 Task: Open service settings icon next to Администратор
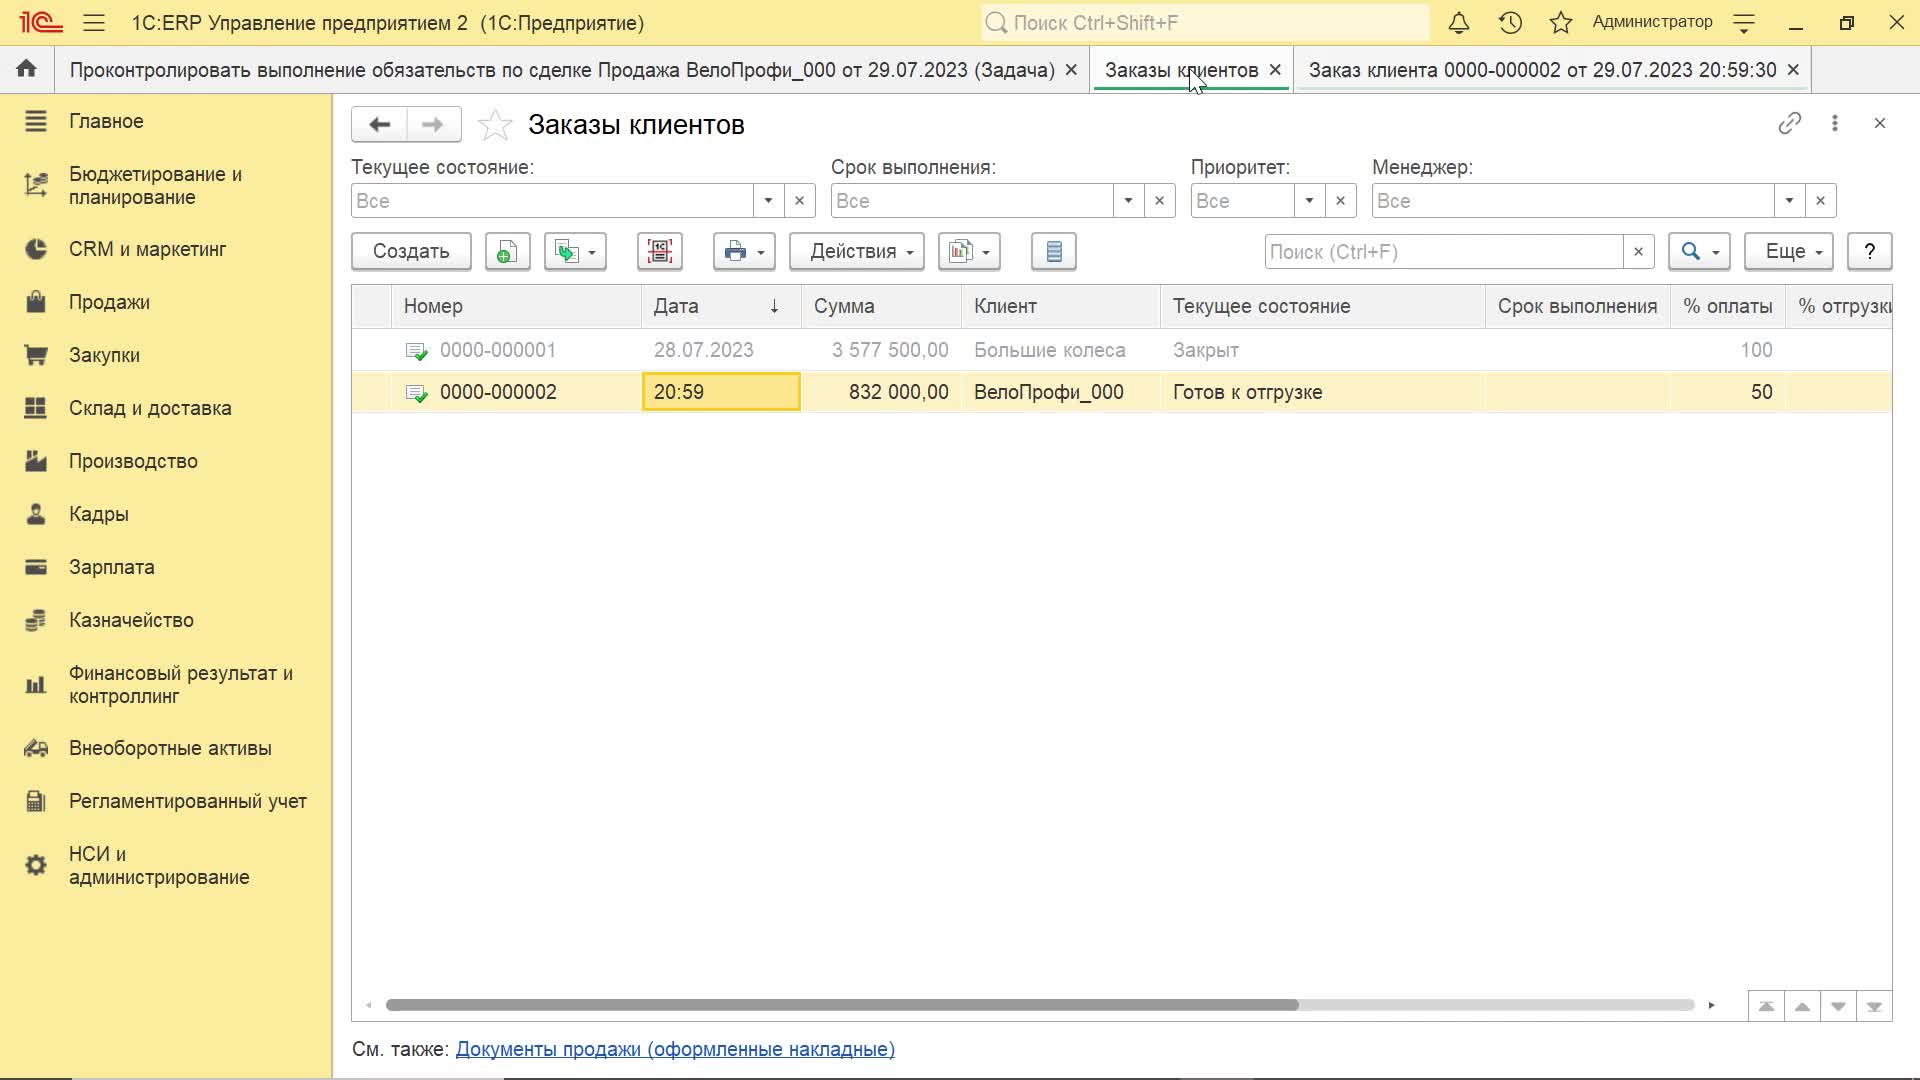click(x=1744, y=22)
